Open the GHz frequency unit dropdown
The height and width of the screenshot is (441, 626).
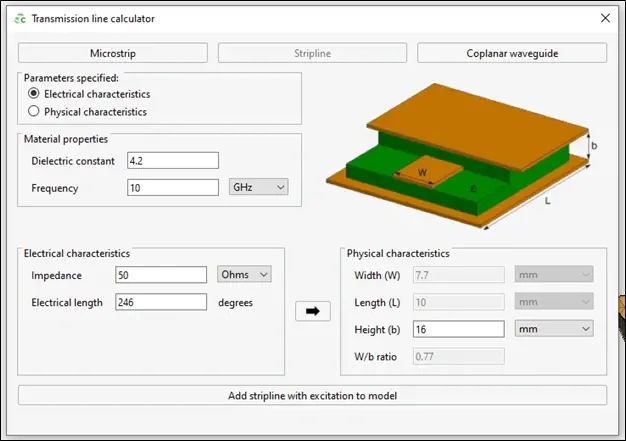257,187
